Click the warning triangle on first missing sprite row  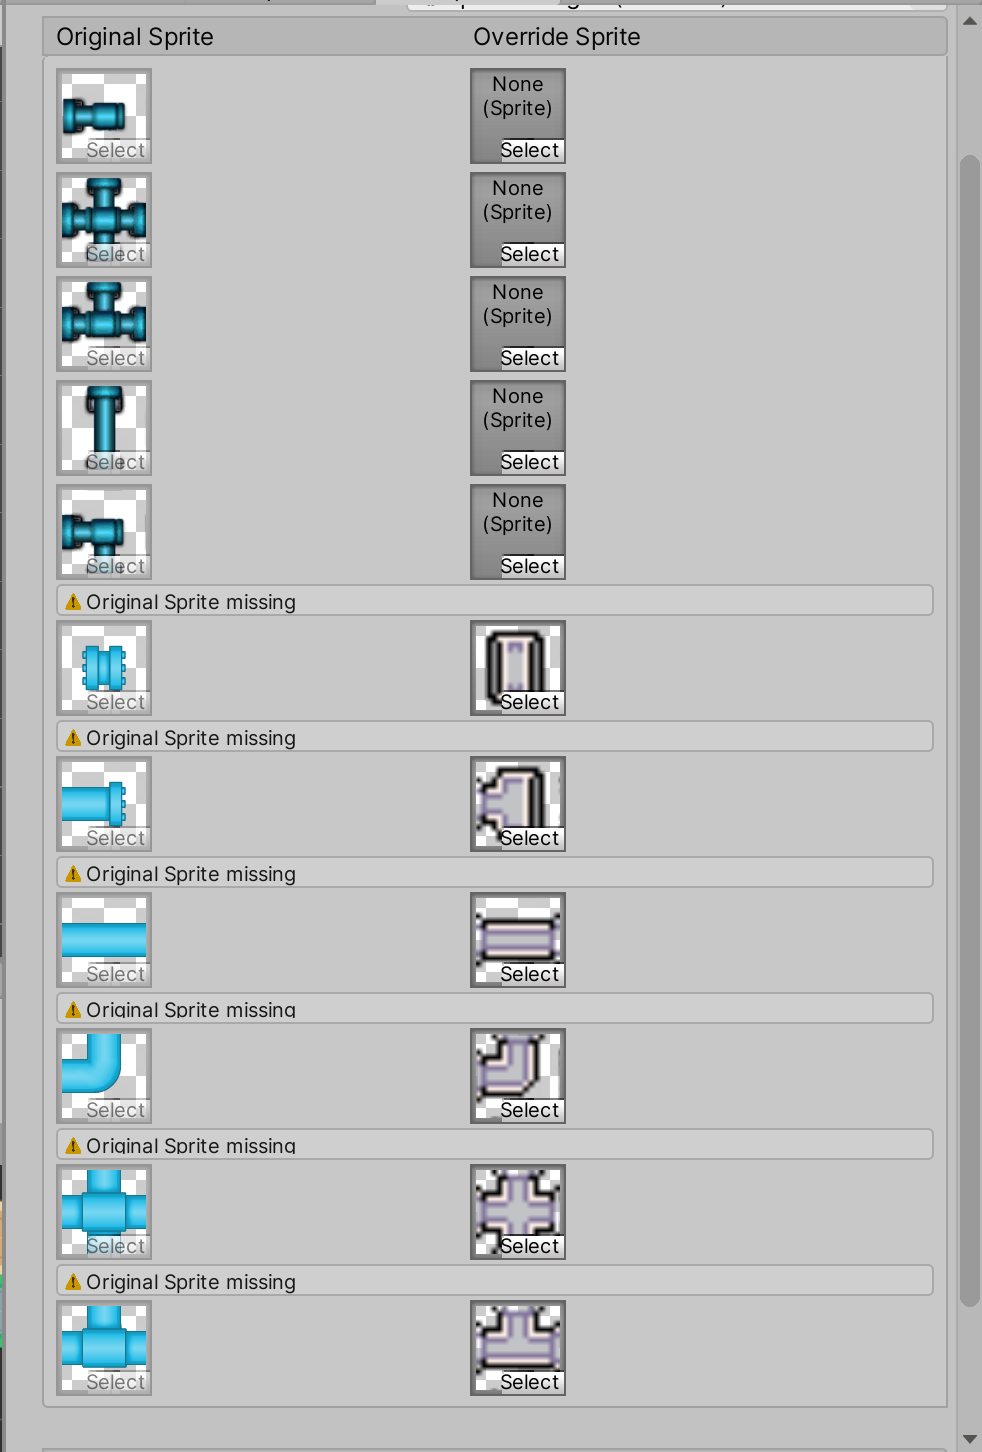click(73, 601)
